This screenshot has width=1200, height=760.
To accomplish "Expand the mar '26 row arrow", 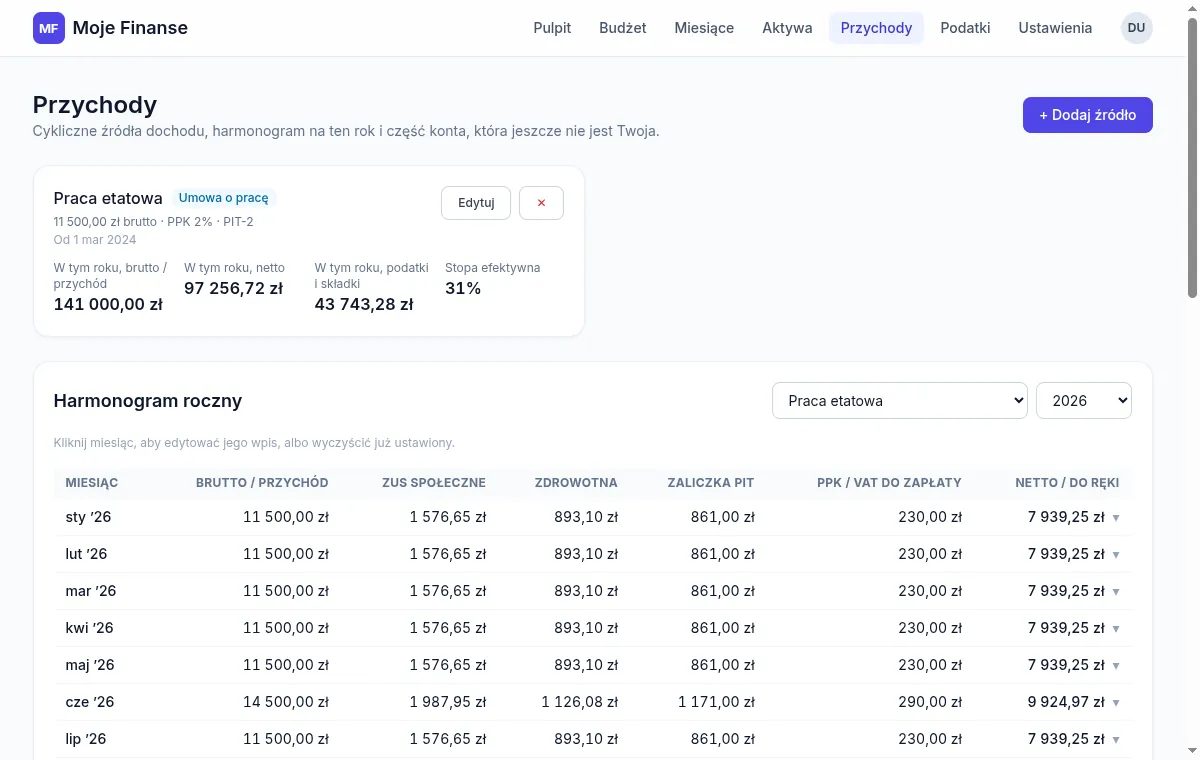I will coord(1116,592).
